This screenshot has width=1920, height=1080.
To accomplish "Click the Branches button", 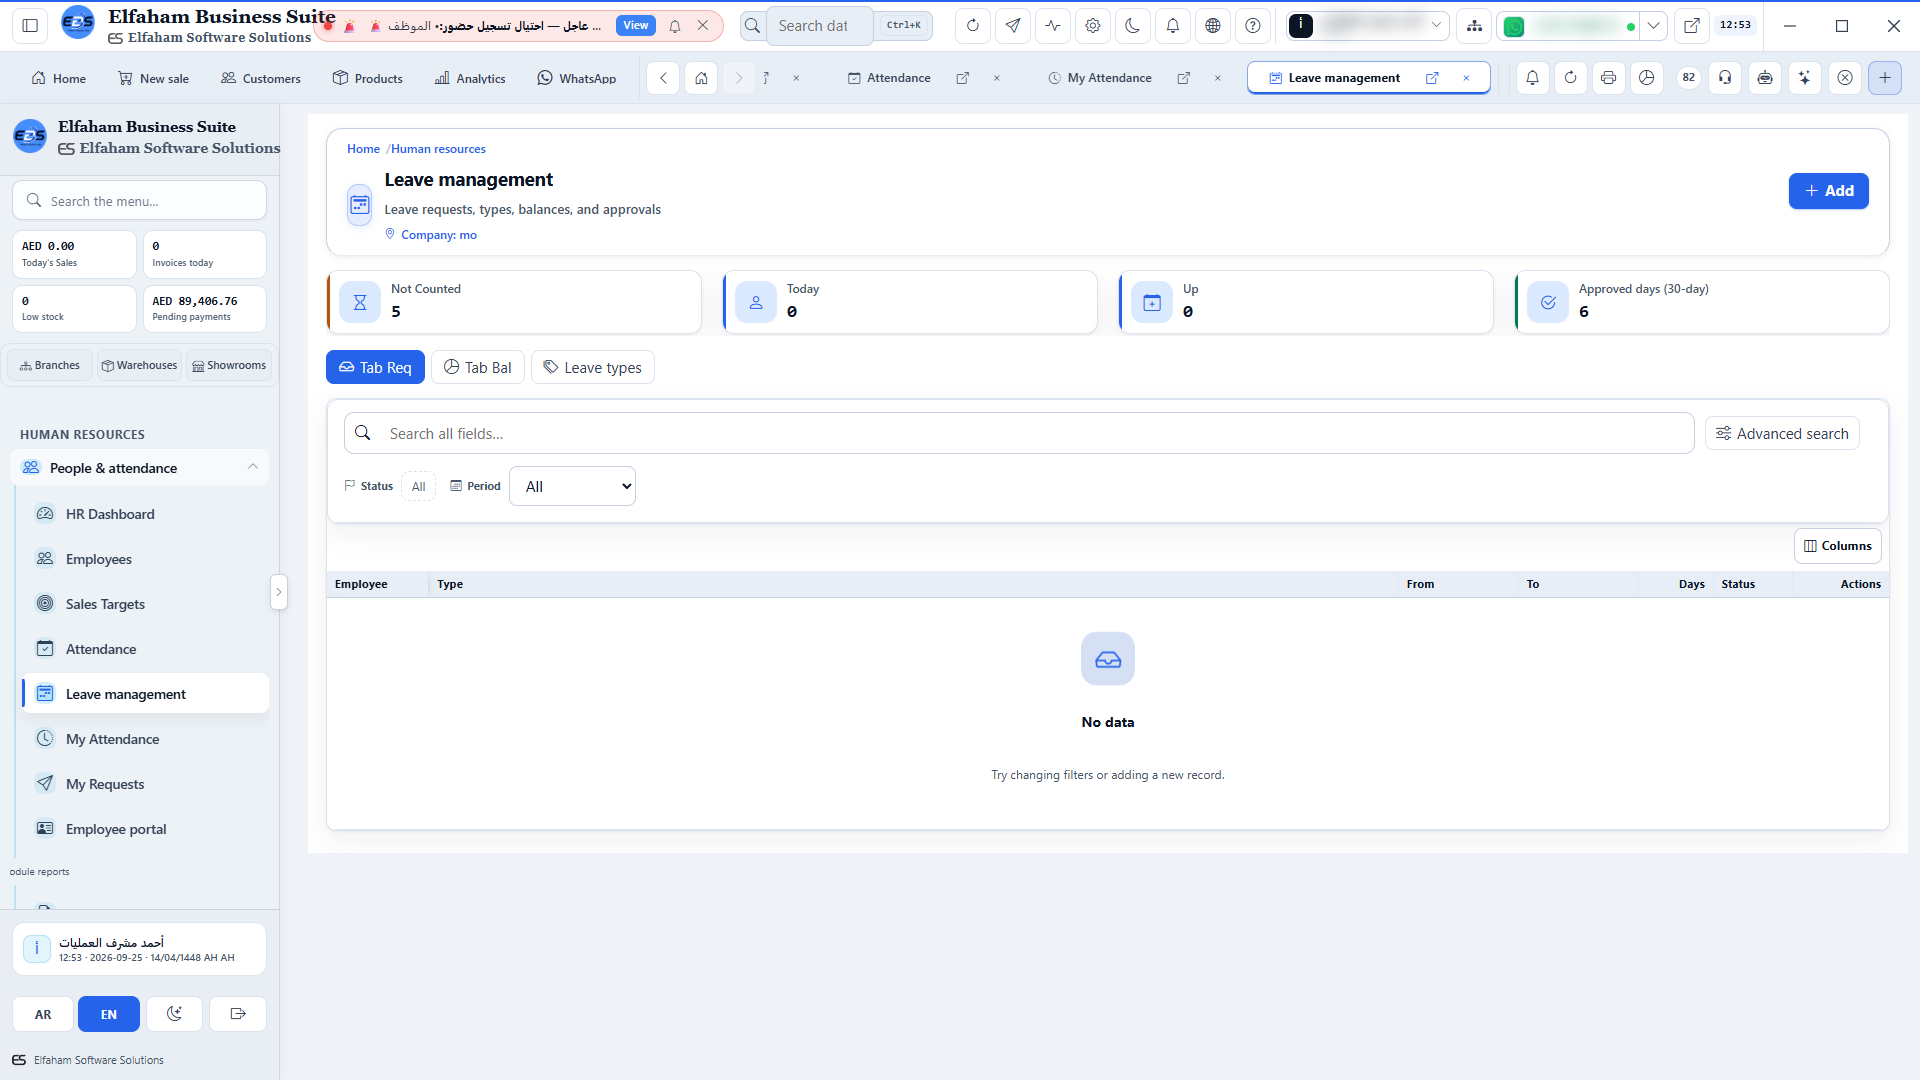I will 50,365.
